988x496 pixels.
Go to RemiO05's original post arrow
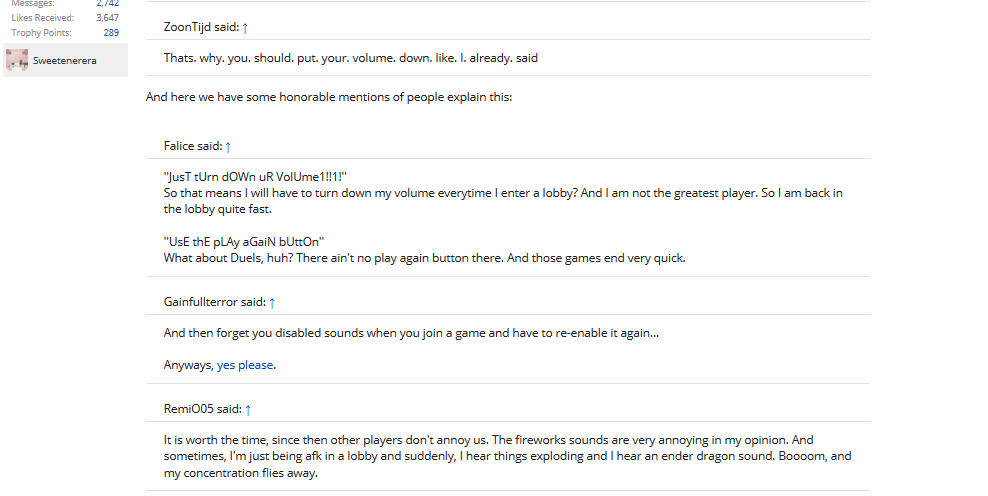tap(248, 410)
